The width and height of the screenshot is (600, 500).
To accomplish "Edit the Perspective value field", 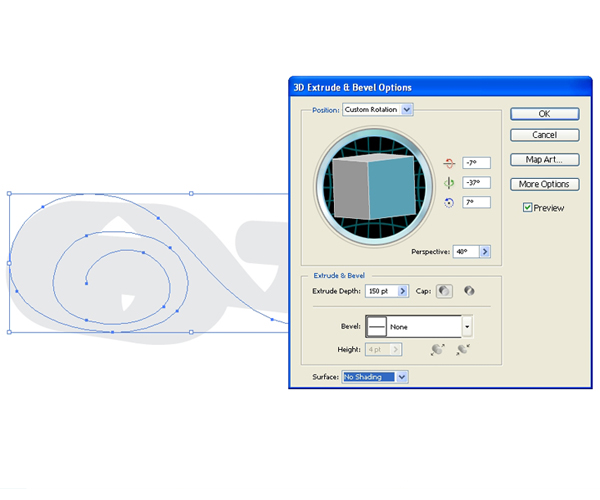I will [x=466, y=251].
